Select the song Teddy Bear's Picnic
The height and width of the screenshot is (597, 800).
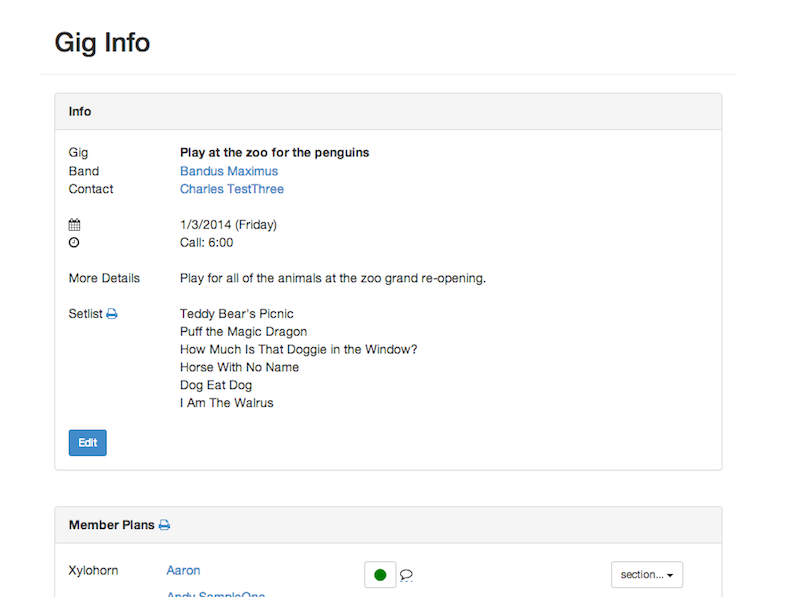(x=237, y=314)
